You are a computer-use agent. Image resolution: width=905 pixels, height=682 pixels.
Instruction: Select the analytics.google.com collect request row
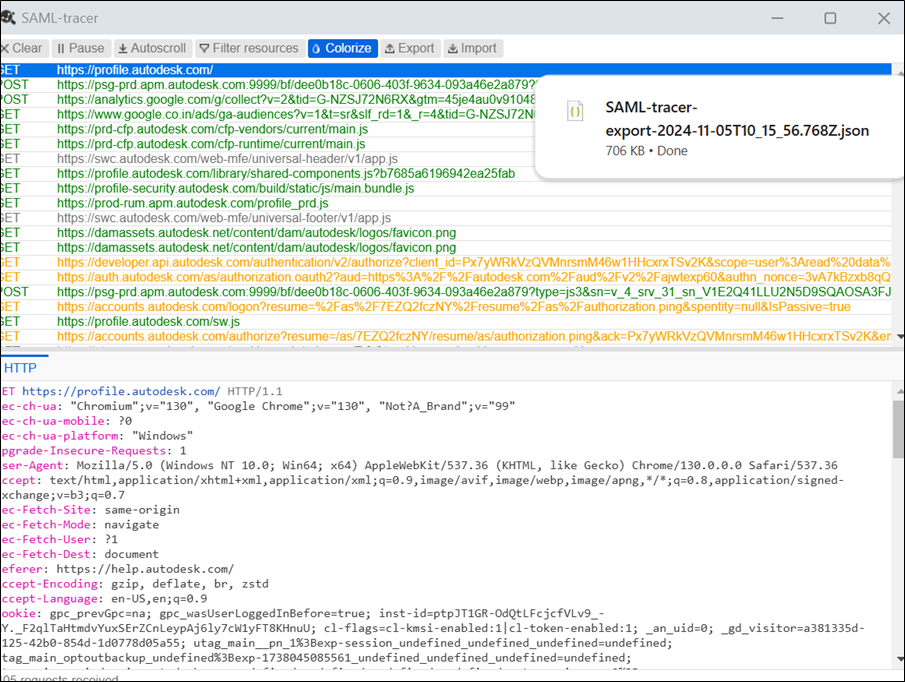268,99
